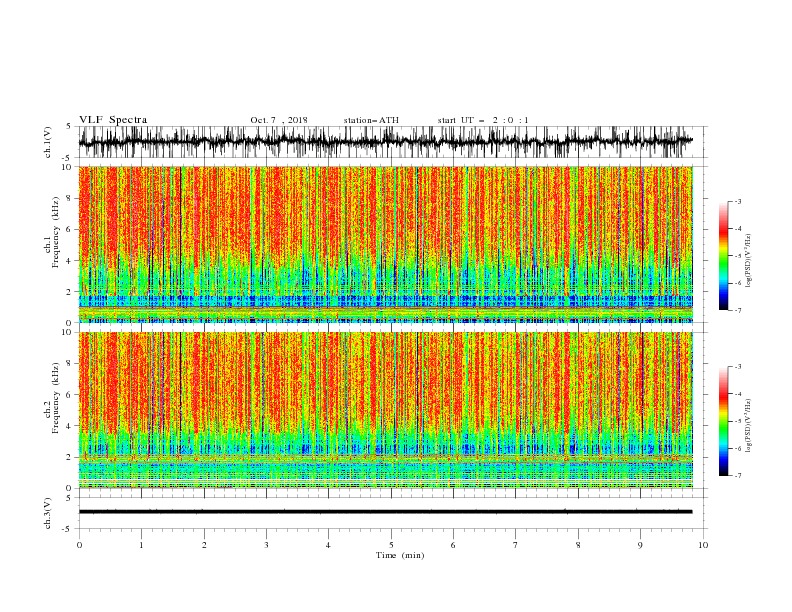
Task: Click the "start UT = 2:0:1" text
Action: click(x=483, y=120)
